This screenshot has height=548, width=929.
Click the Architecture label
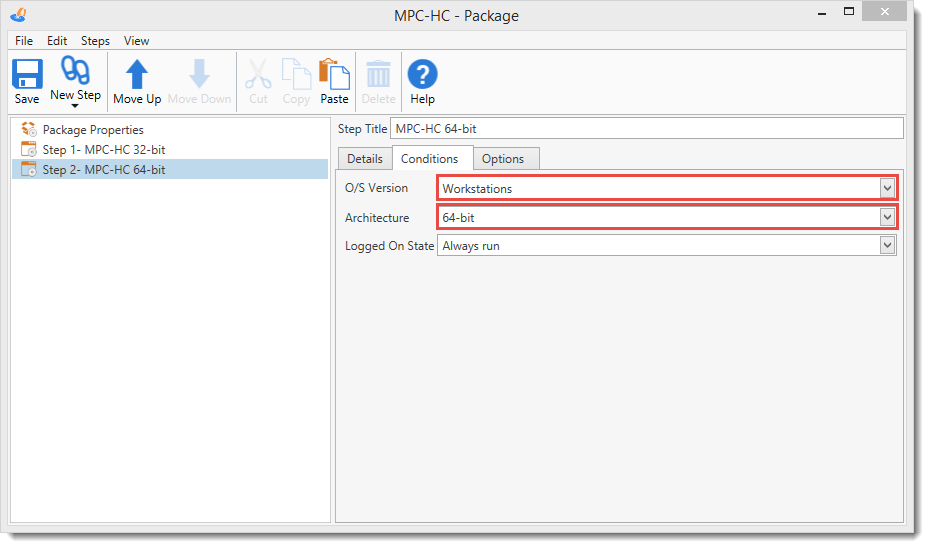(x=377, y=218)
